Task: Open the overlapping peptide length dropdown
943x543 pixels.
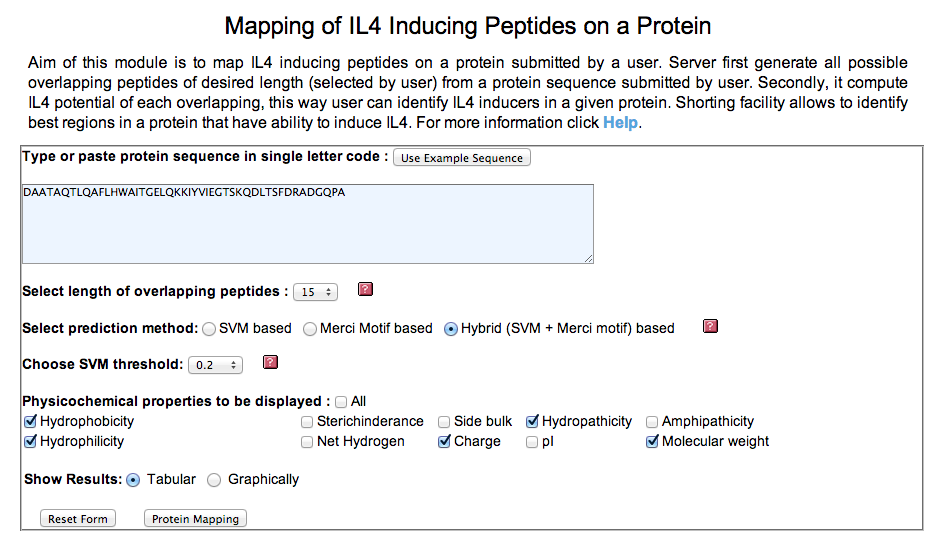Action: (x=316, y=292)
